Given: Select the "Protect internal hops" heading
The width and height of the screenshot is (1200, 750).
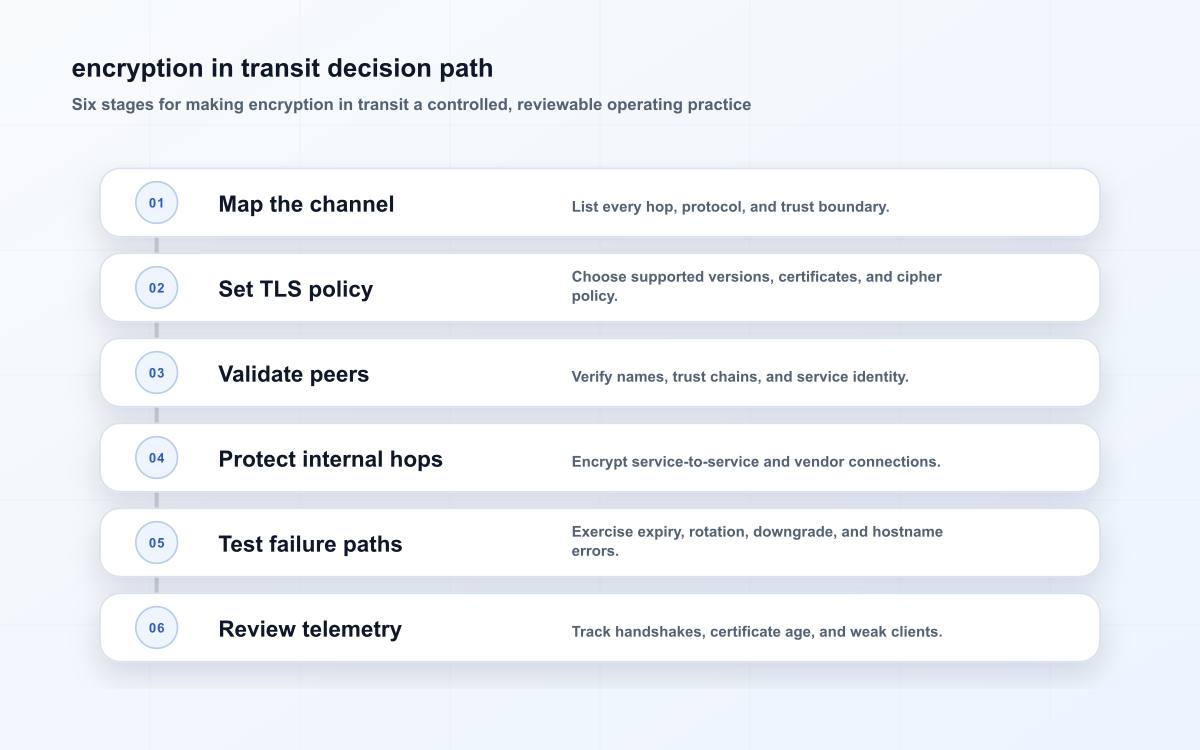Looking at the screenshot, I should [330, 459].
